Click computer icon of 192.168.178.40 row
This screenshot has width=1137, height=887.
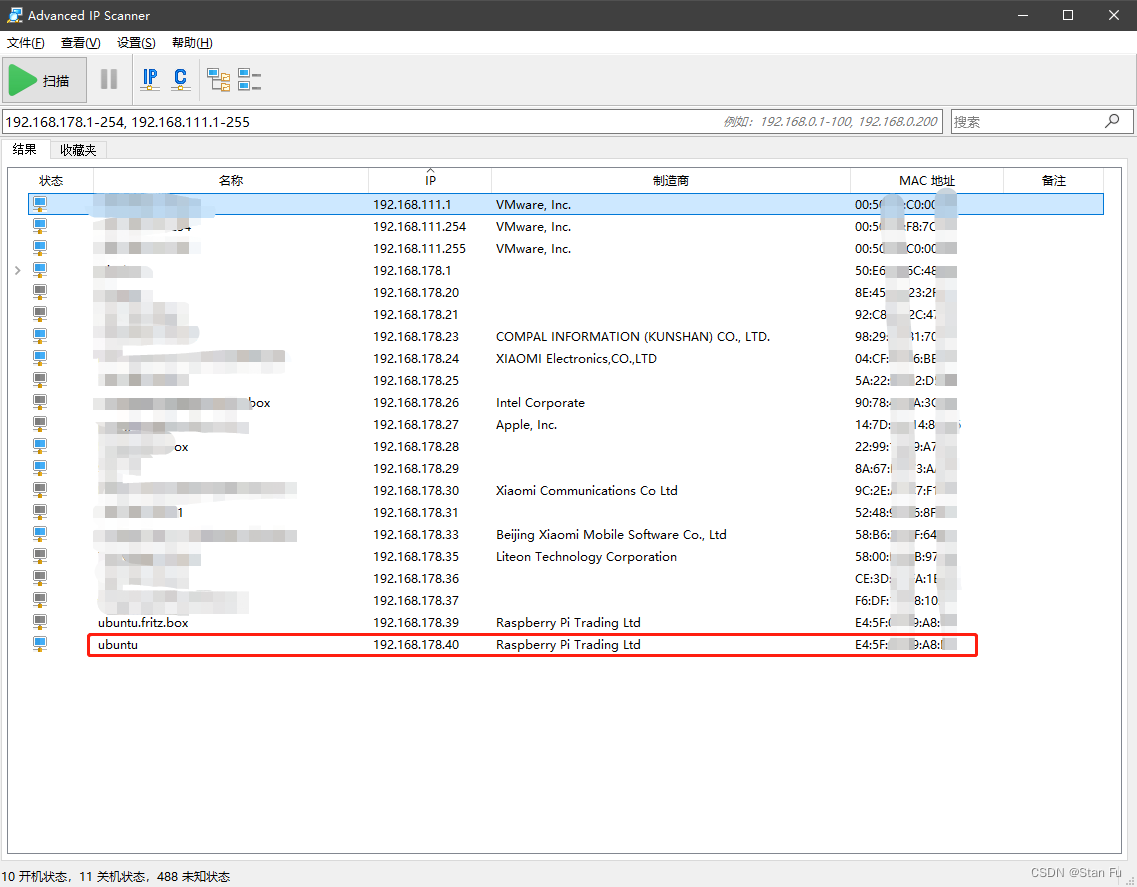[40, 645]
